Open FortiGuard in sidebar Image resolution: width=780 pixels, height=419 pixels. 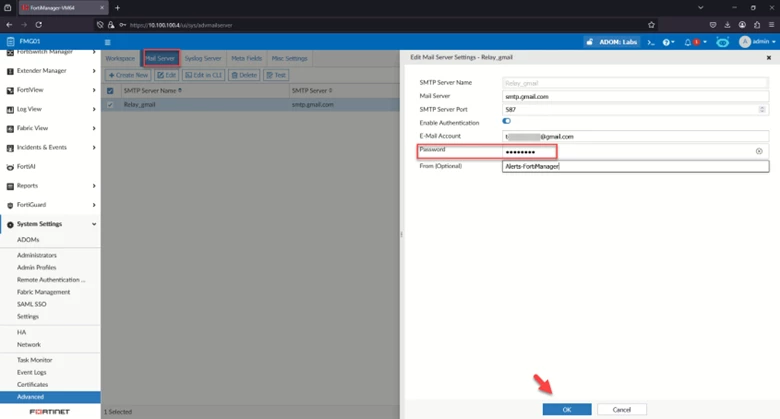pyautogui.click(x=31, y=205)
